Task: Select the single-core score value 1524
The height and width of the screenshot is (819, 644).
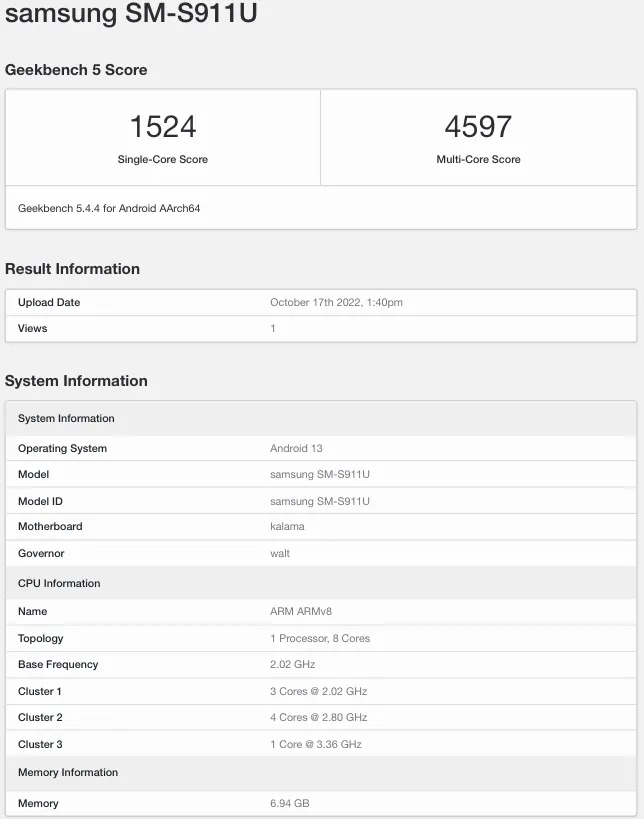Action: point(163,127)
